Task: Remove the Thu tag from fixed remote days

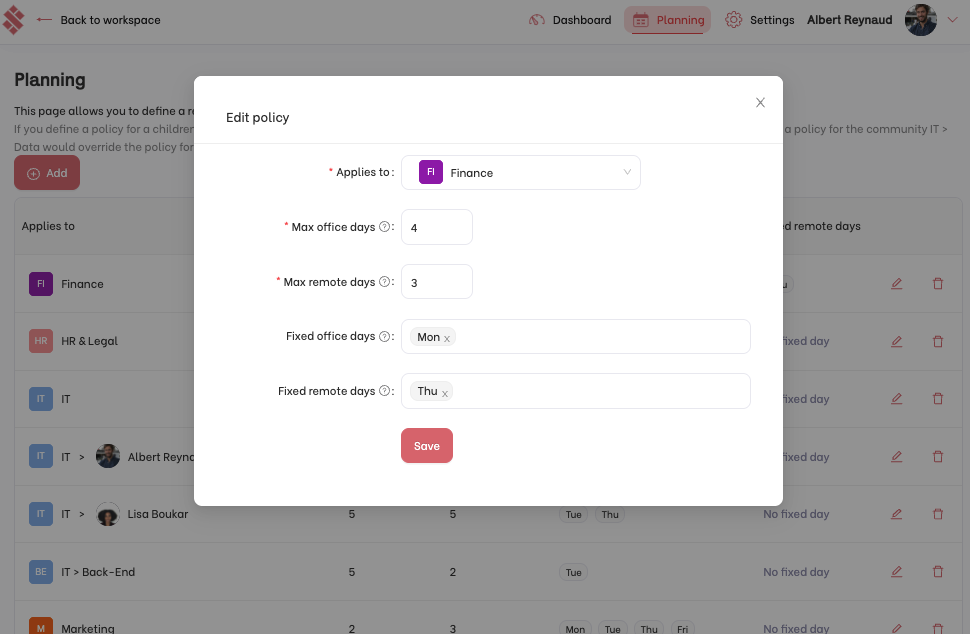Action: 445,393
